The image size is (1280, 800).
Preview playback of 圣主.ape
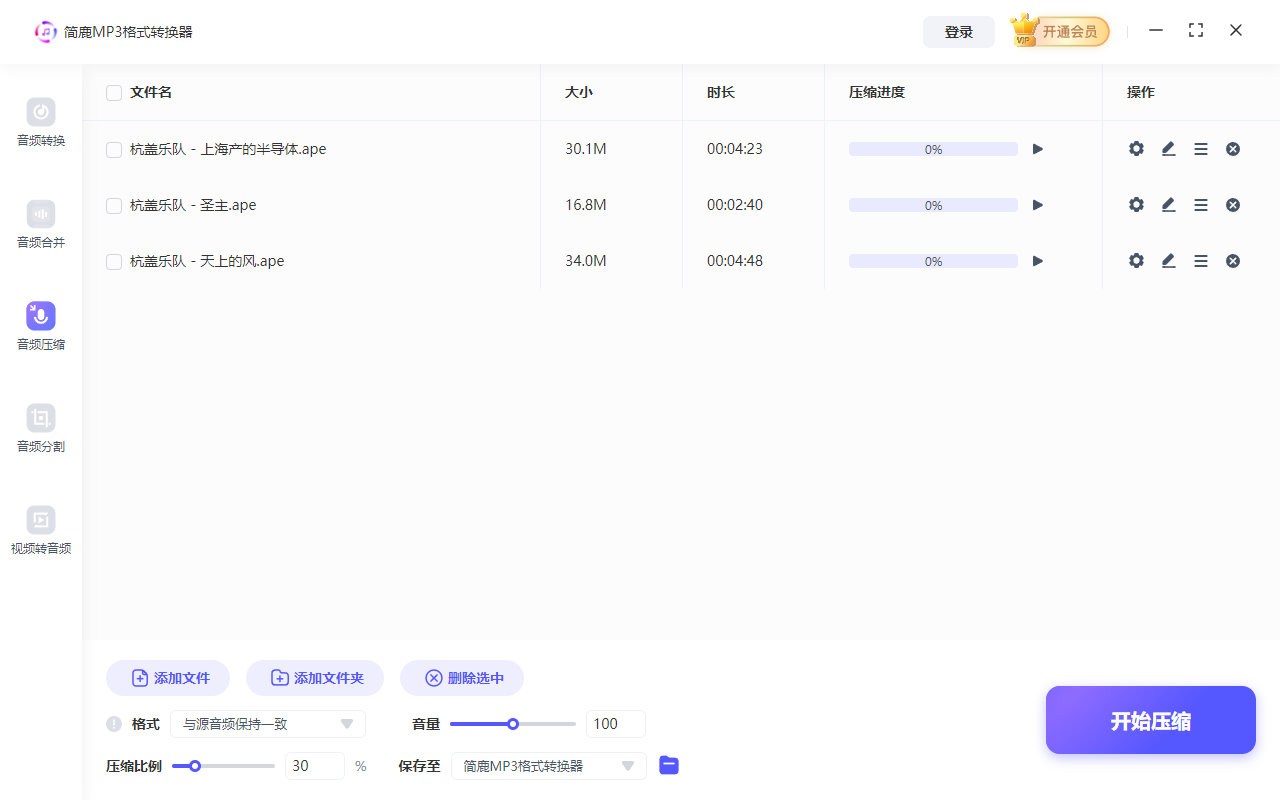[x=1037, y=204]
